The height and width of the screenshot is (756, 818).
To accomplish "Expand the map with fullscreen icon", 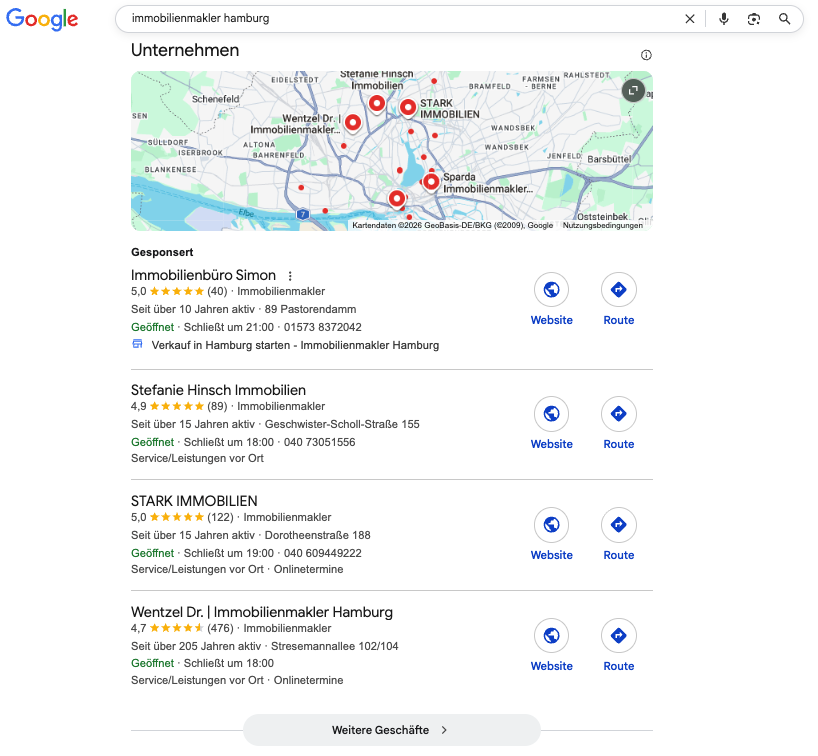I will pos(633,91).
